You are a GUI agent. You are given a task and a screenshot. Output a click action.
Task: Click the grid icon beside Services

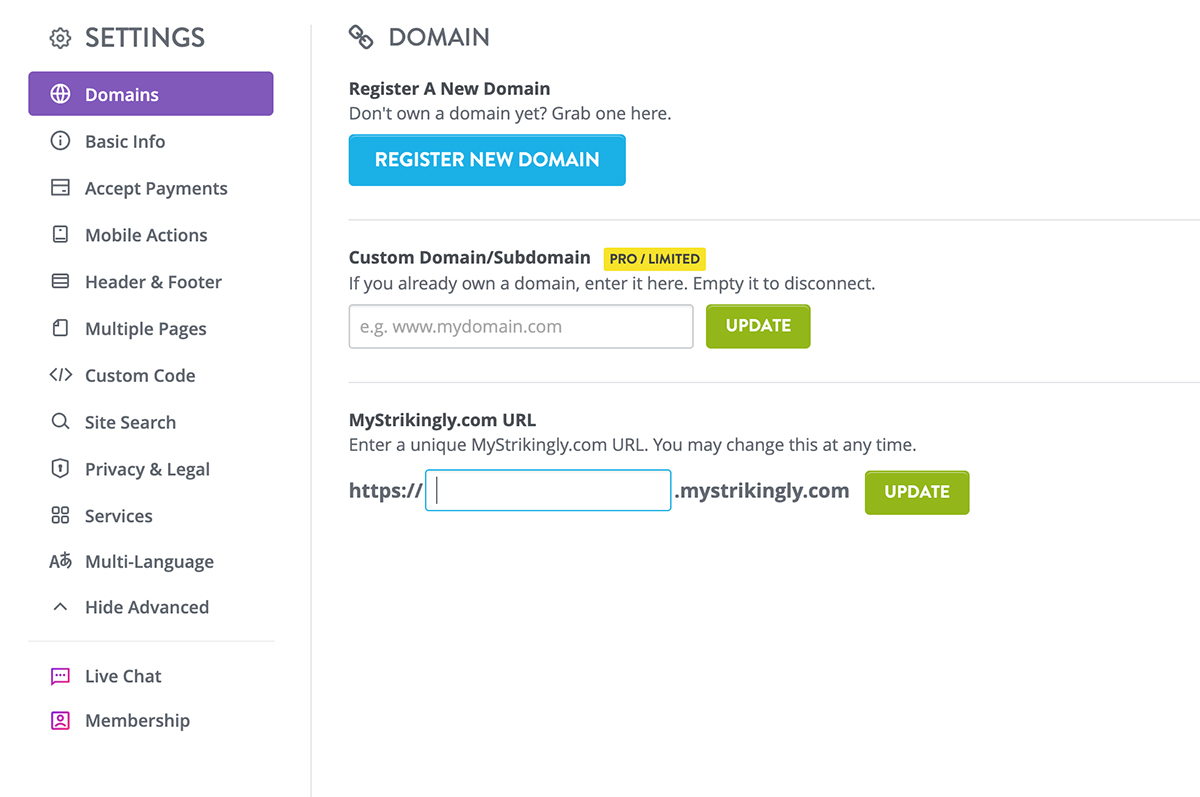(x=61, y=515)
